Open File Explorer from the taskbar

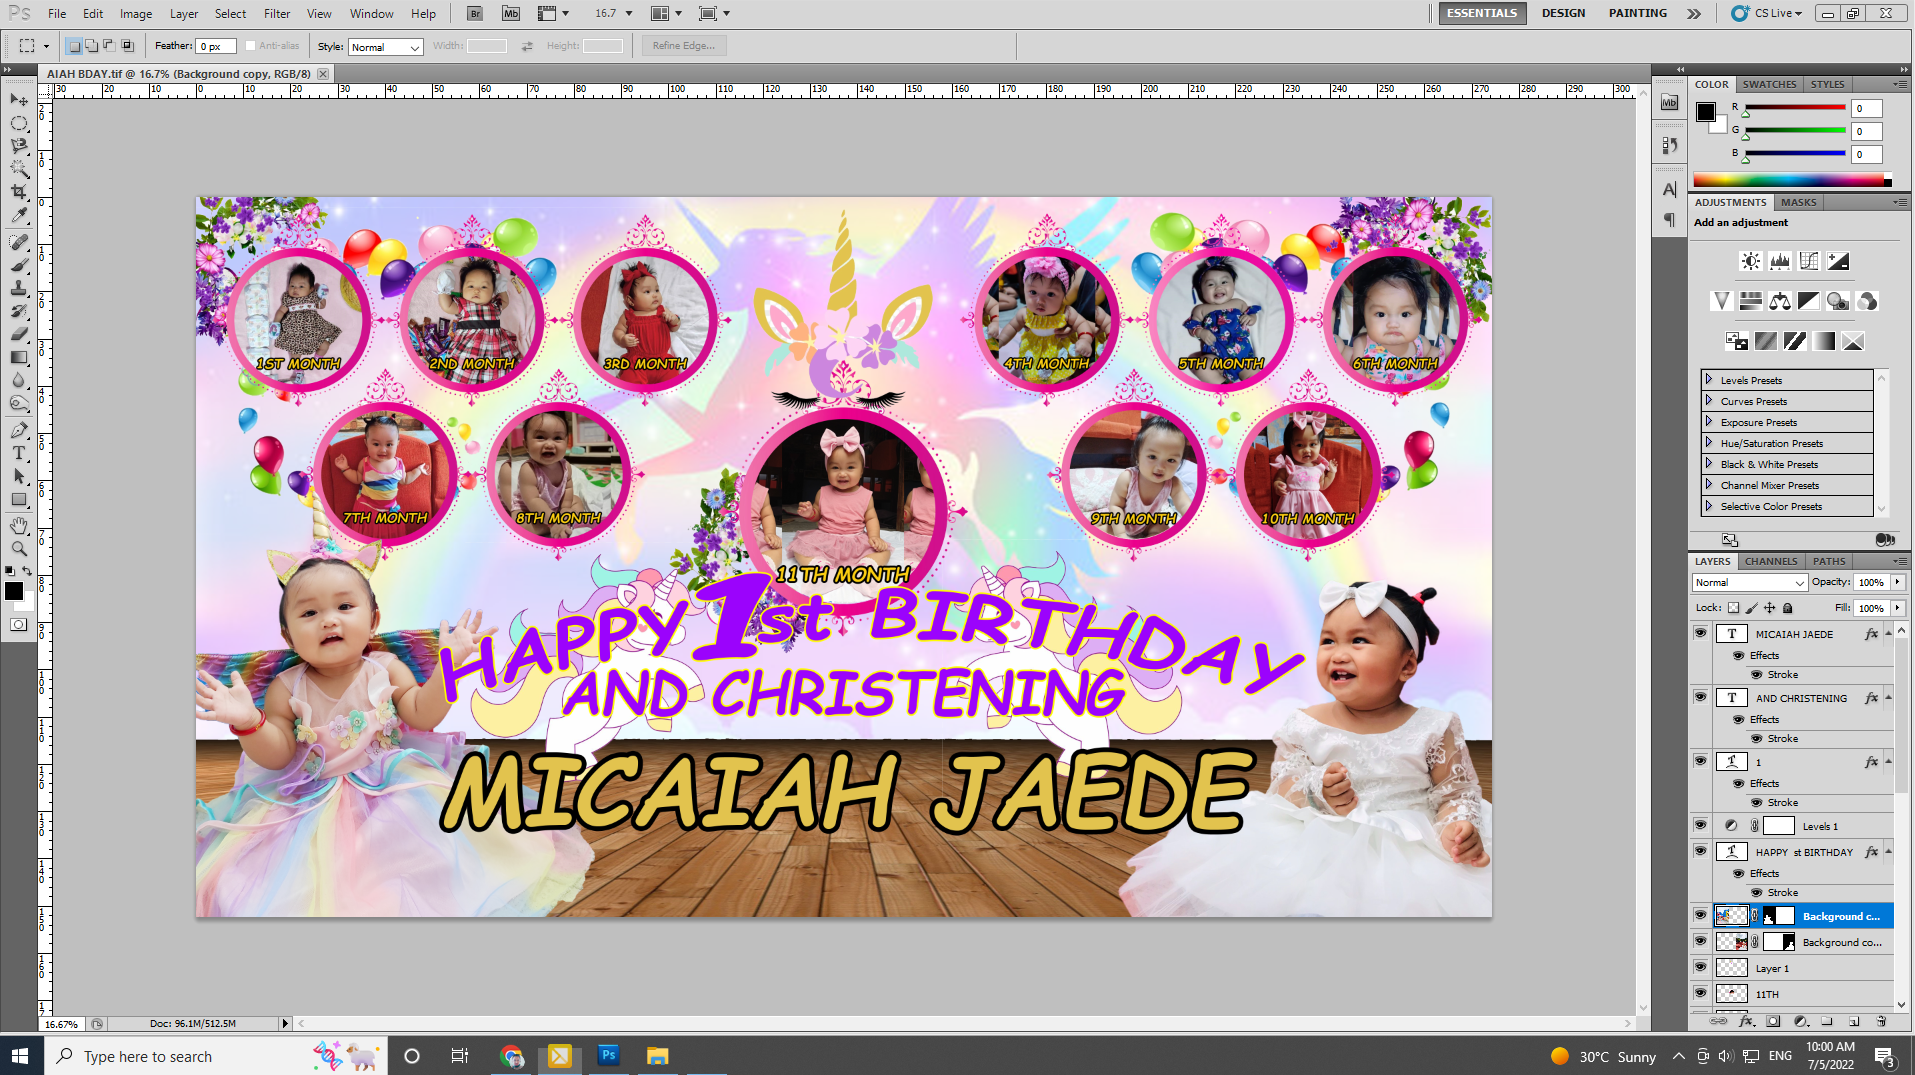pyautogui.click(x=657, y=1056)
